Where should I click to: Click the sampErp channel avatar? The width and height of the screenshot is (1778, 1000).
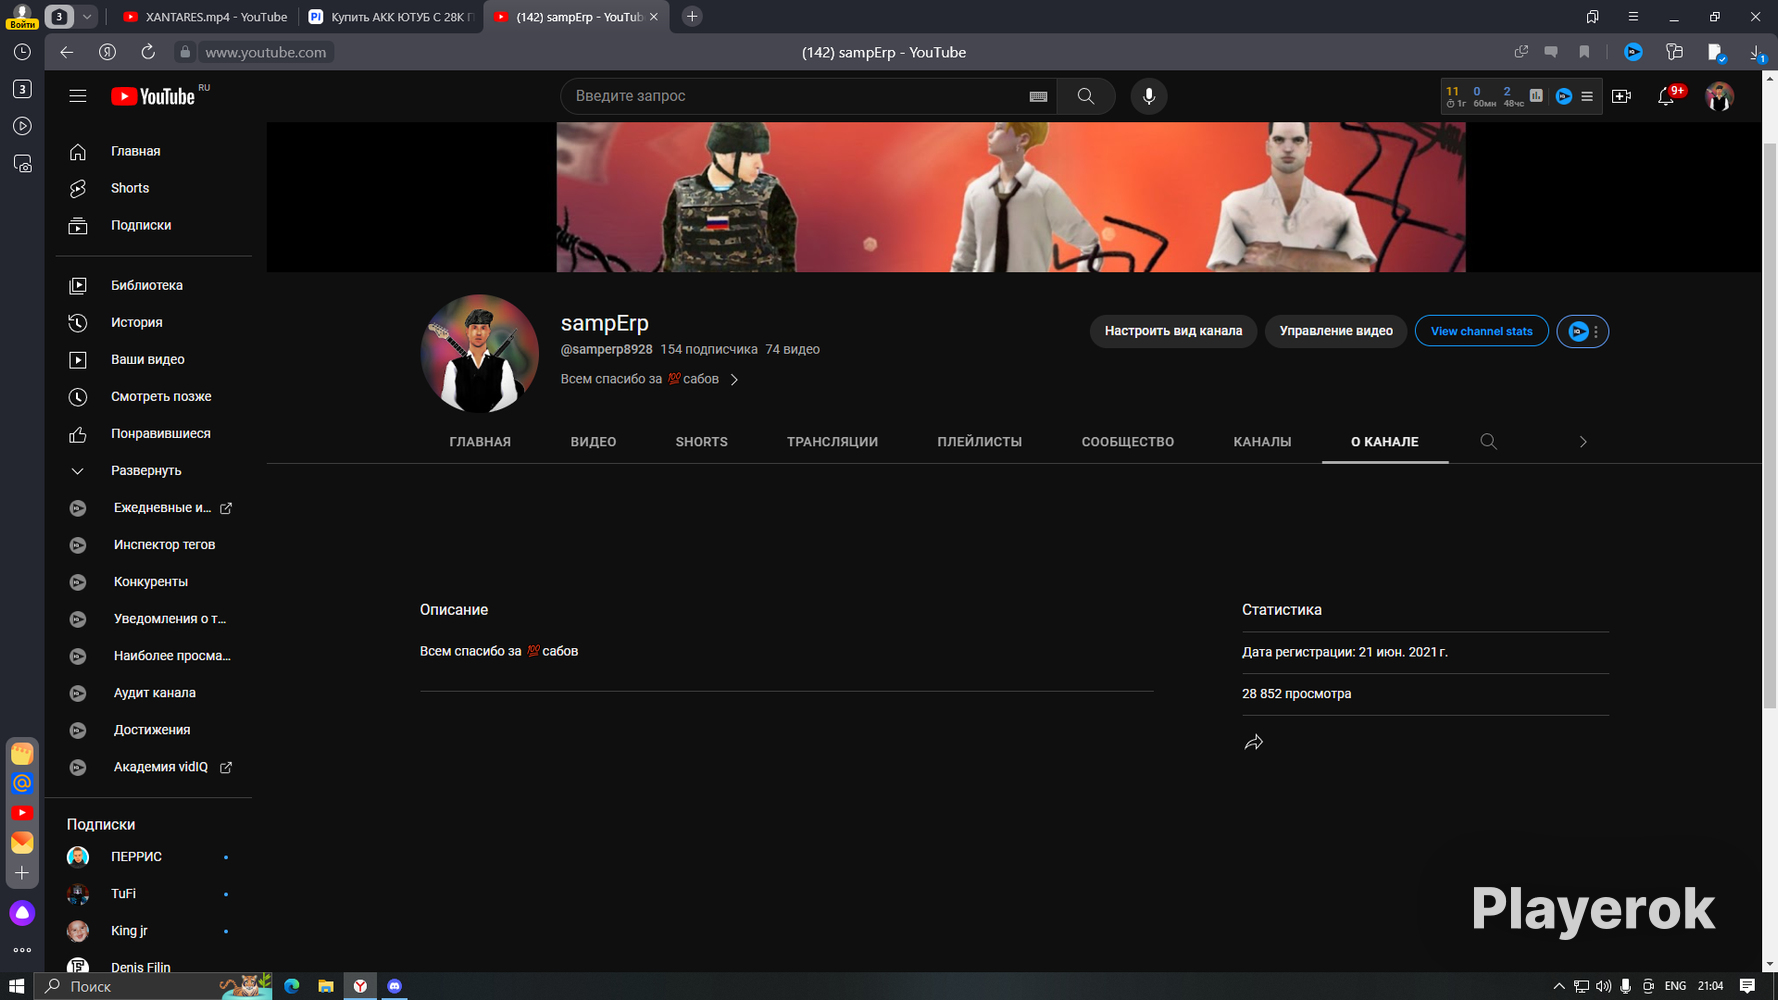[x=479, y=353]
